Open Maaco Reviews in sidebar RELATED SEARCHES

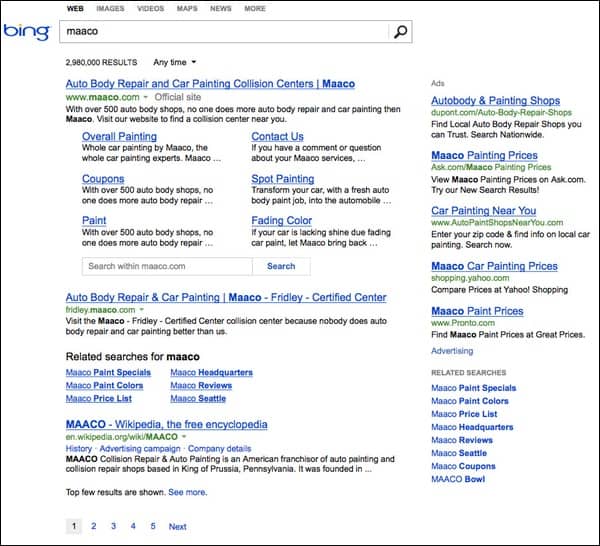462,440
